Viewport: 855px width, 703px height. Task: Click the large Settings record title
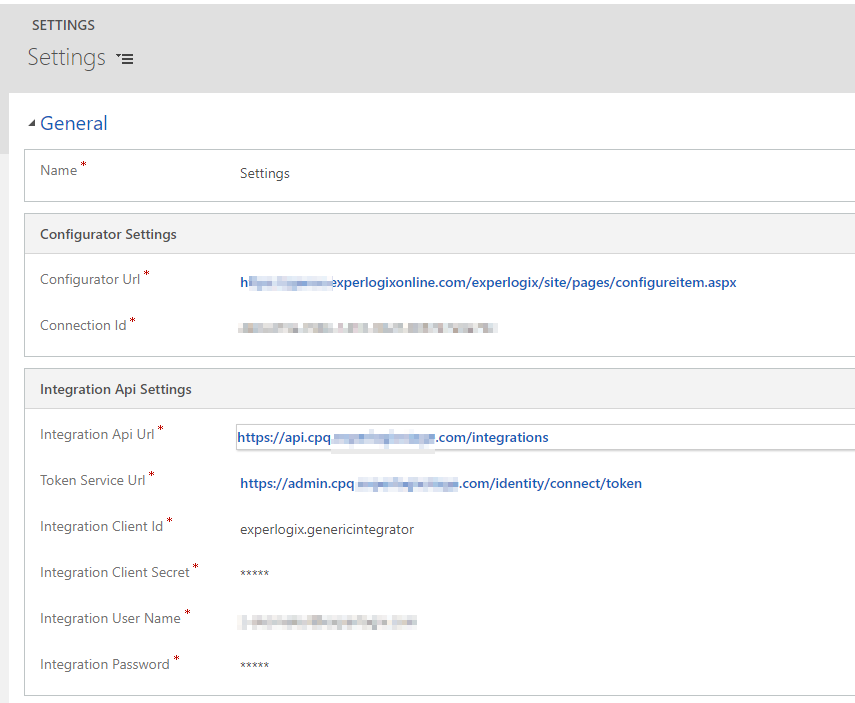pos(67,58)
